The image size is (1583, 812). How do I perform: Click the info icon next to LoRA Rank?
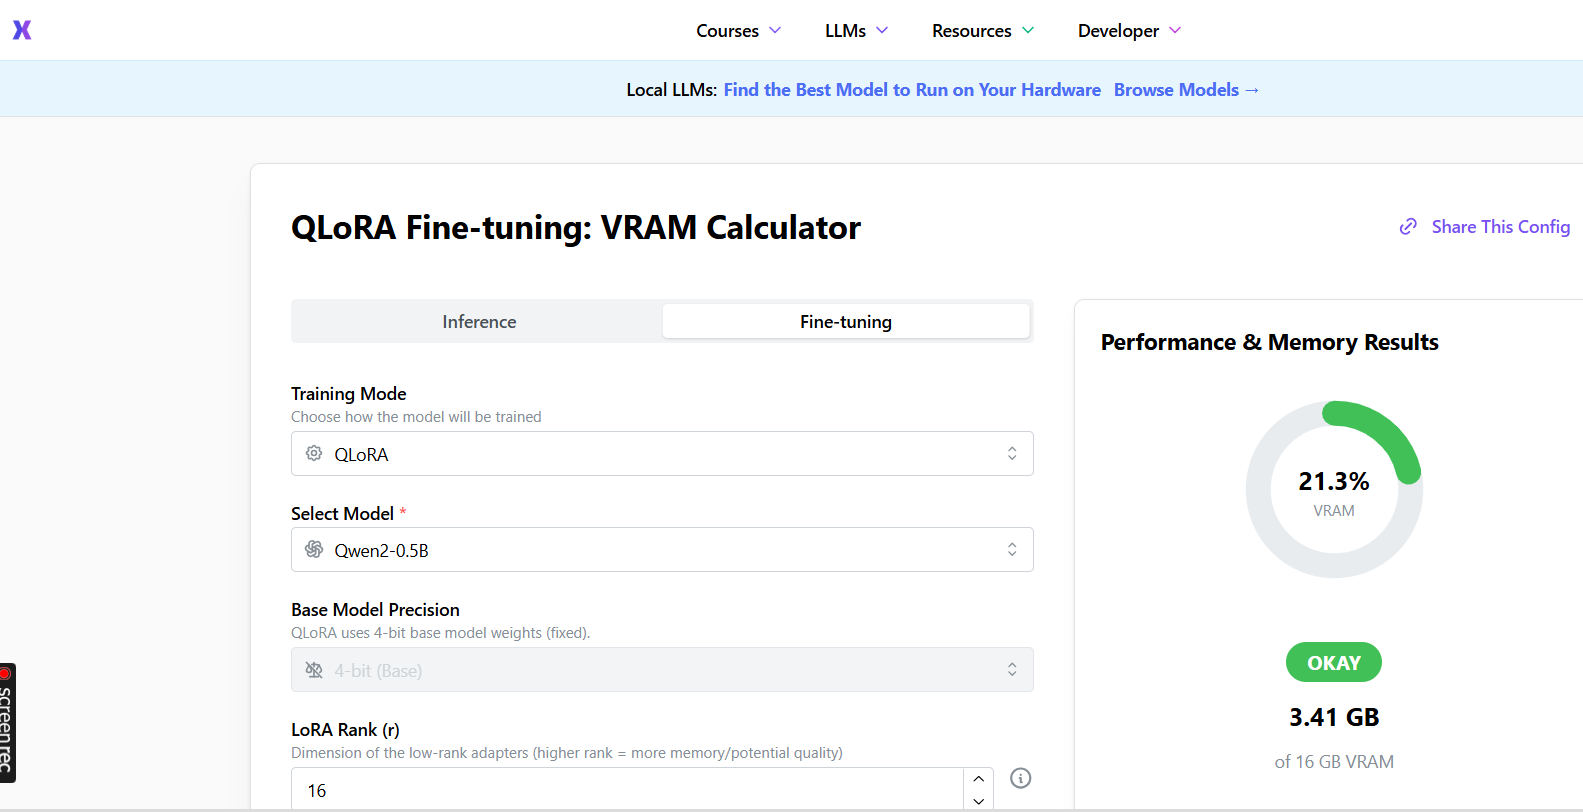click(x=1020, y=778)
